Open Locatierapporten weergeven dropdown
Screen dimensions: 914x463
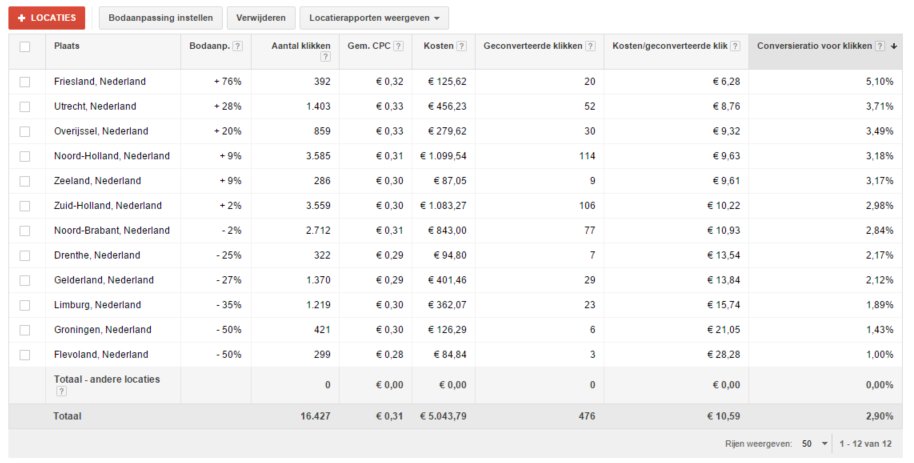click(x=374, y=18)
